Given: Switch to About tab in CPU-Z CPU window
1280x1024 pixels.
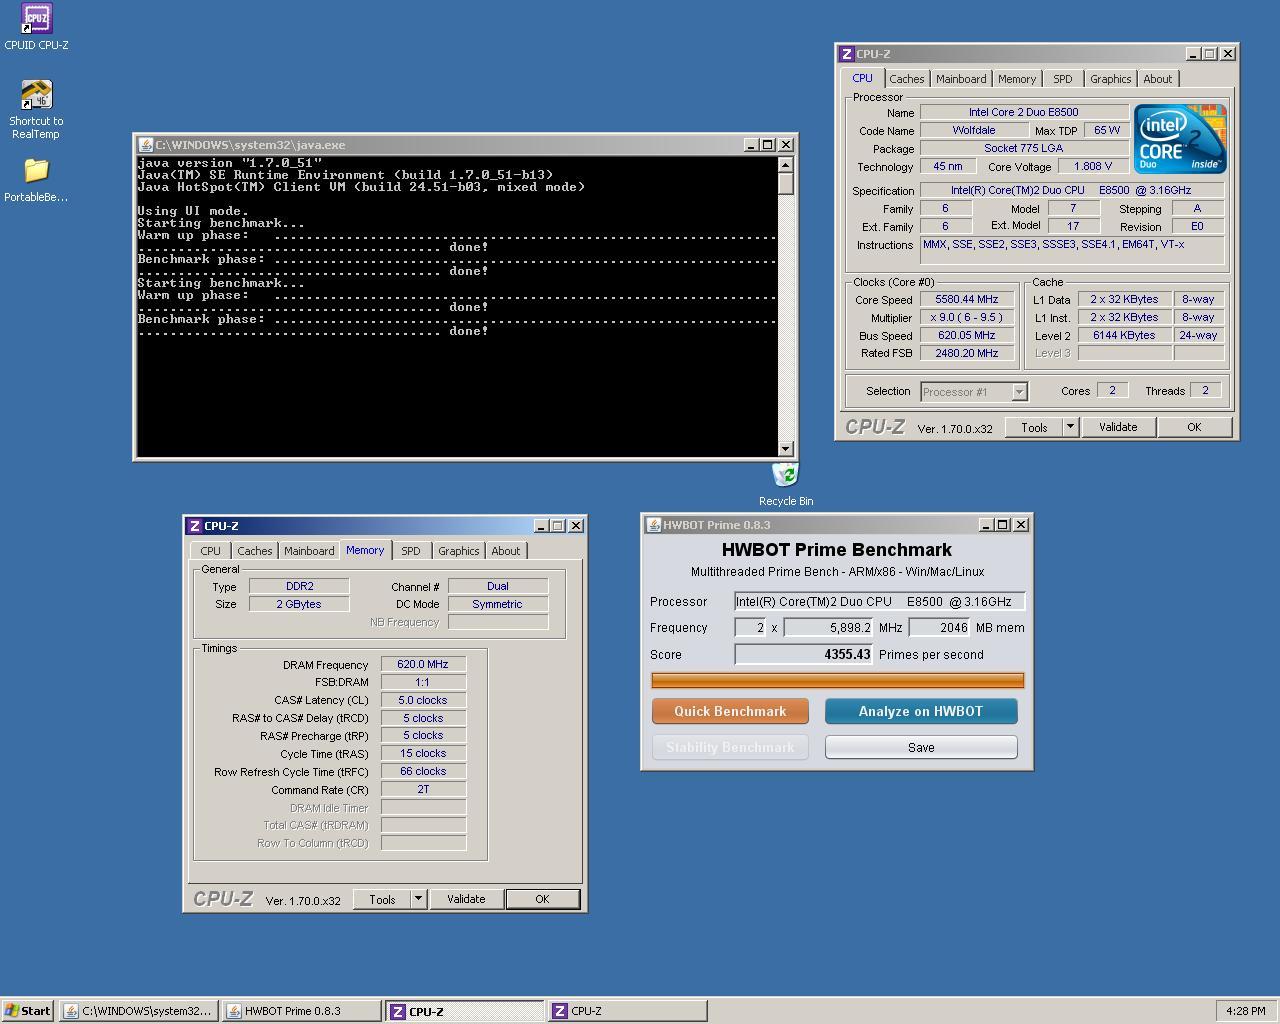Looking at the screenshot, I should [1157, 79].
